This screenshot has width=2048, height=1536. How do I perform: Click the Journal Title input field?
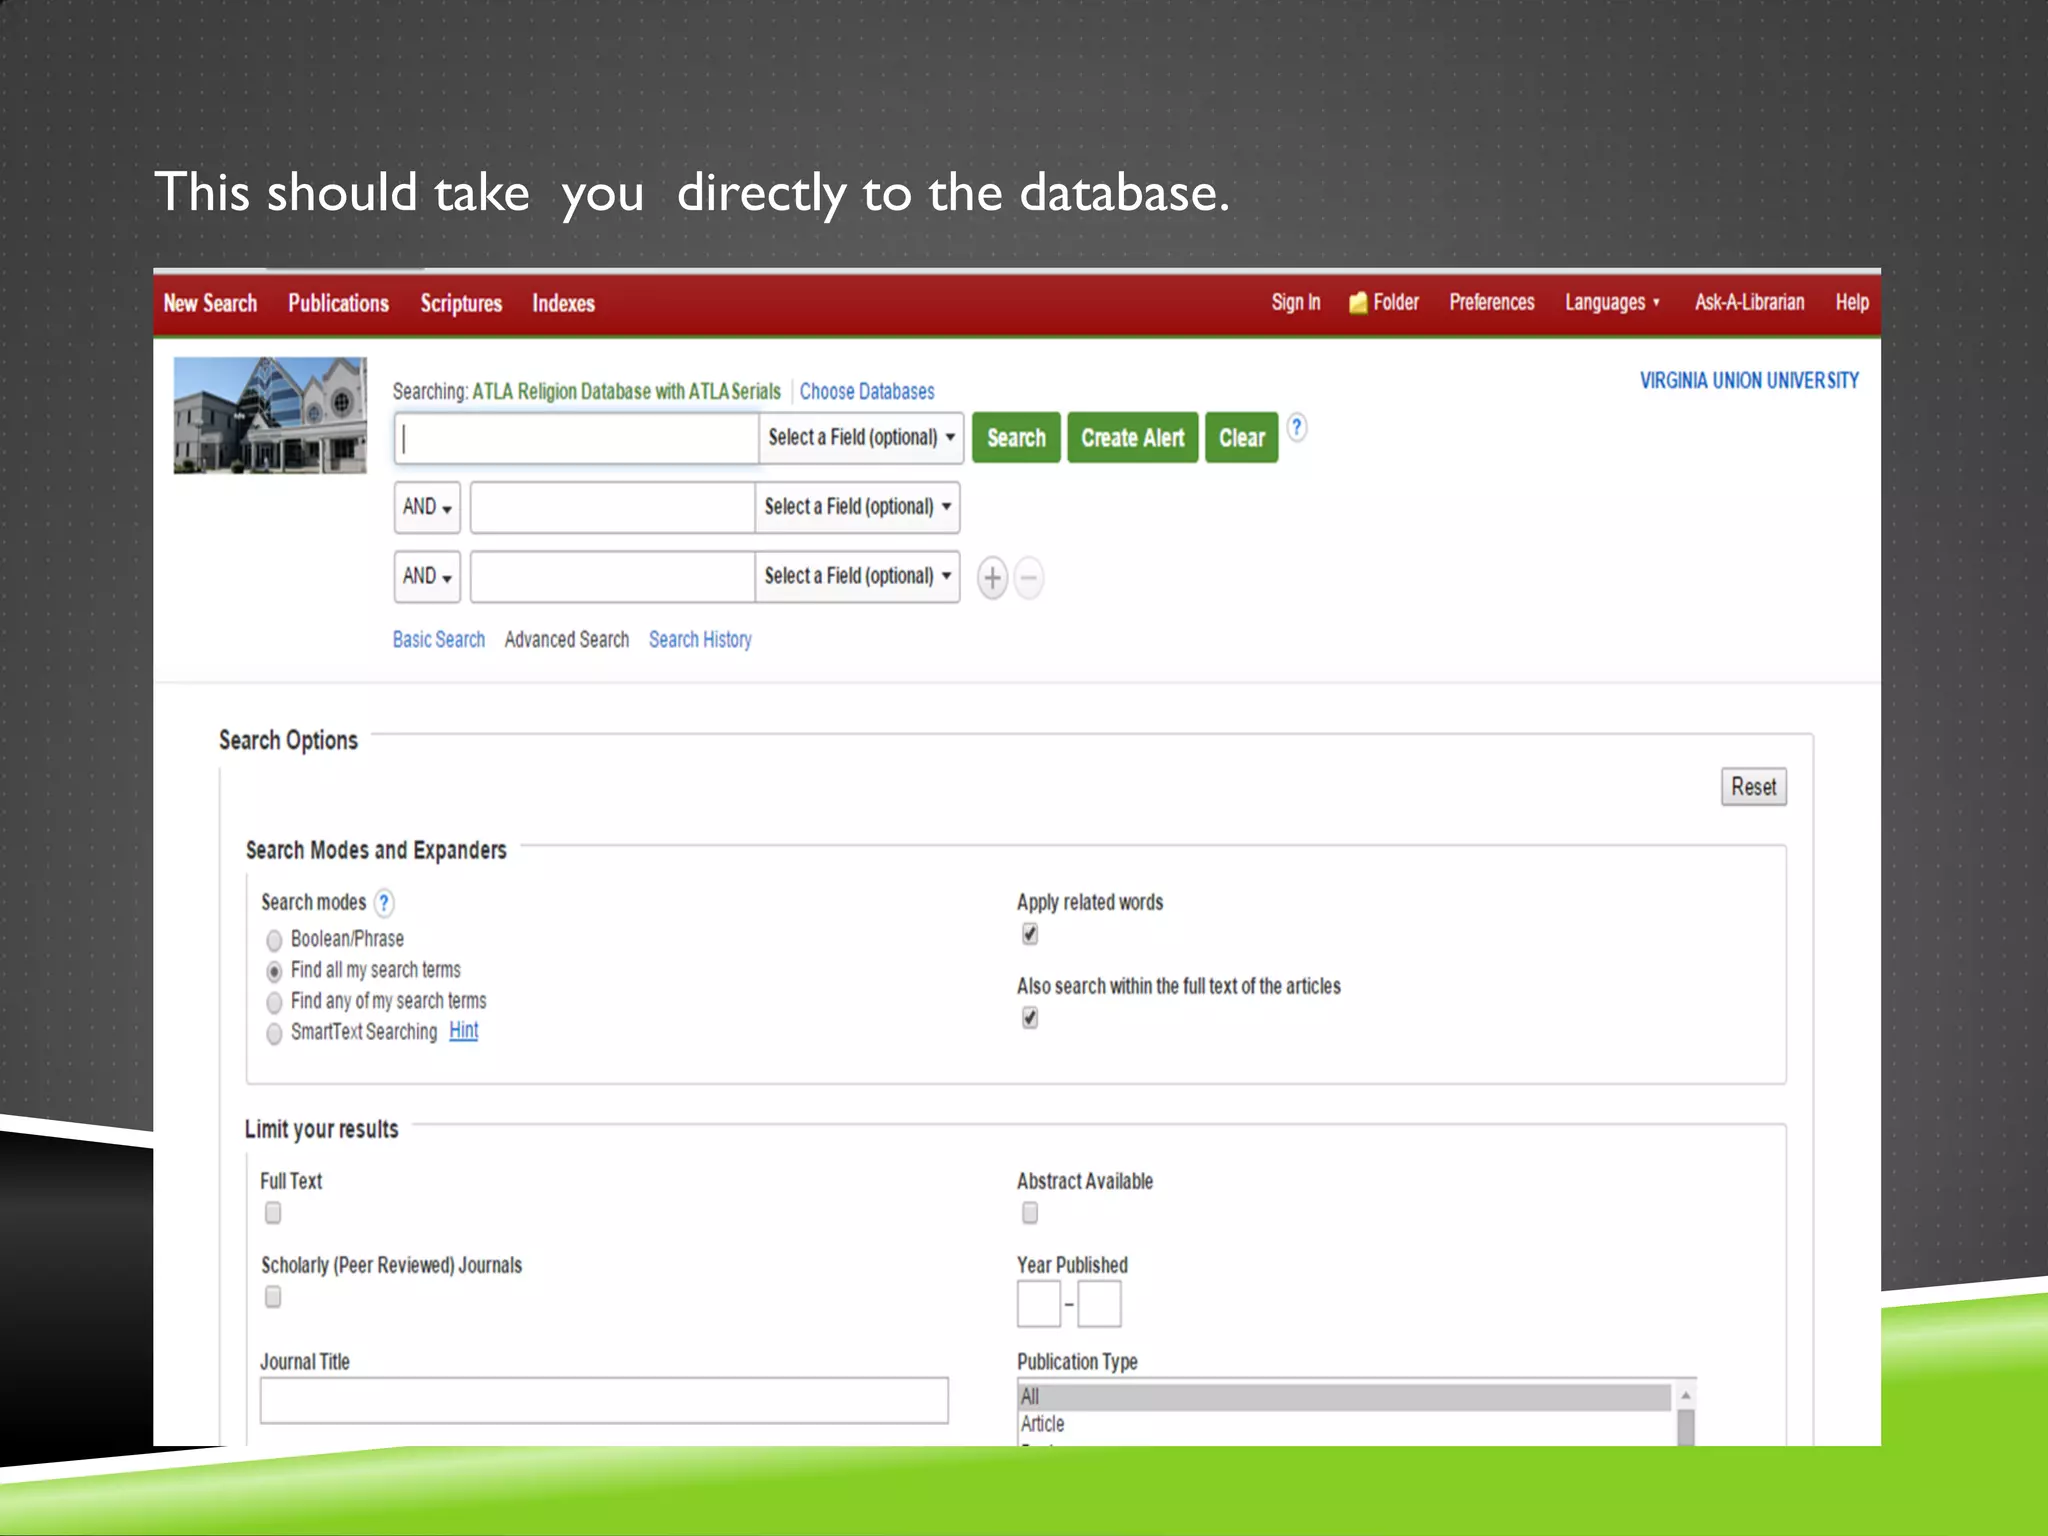pyautogui.click(x=604, y=1400)
